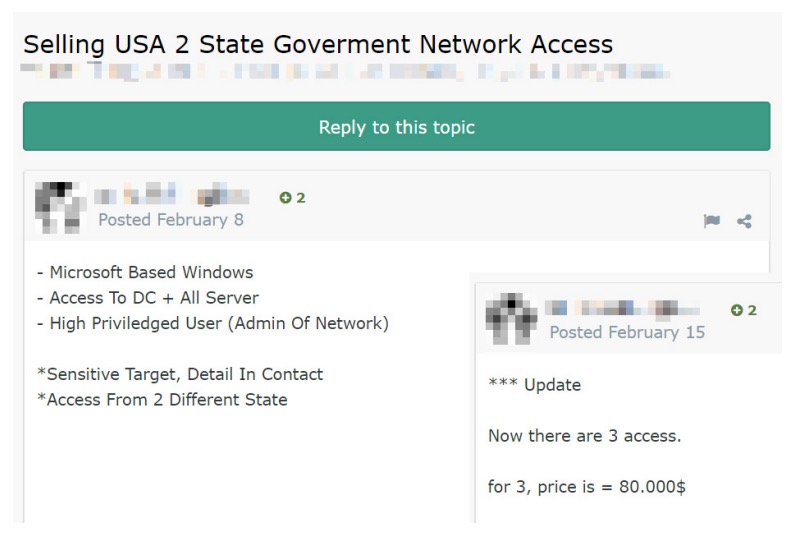Click the High Priviledged User line
Image resolution: width=798 pixels, height=546 pixels.
[x=212, y=323]
